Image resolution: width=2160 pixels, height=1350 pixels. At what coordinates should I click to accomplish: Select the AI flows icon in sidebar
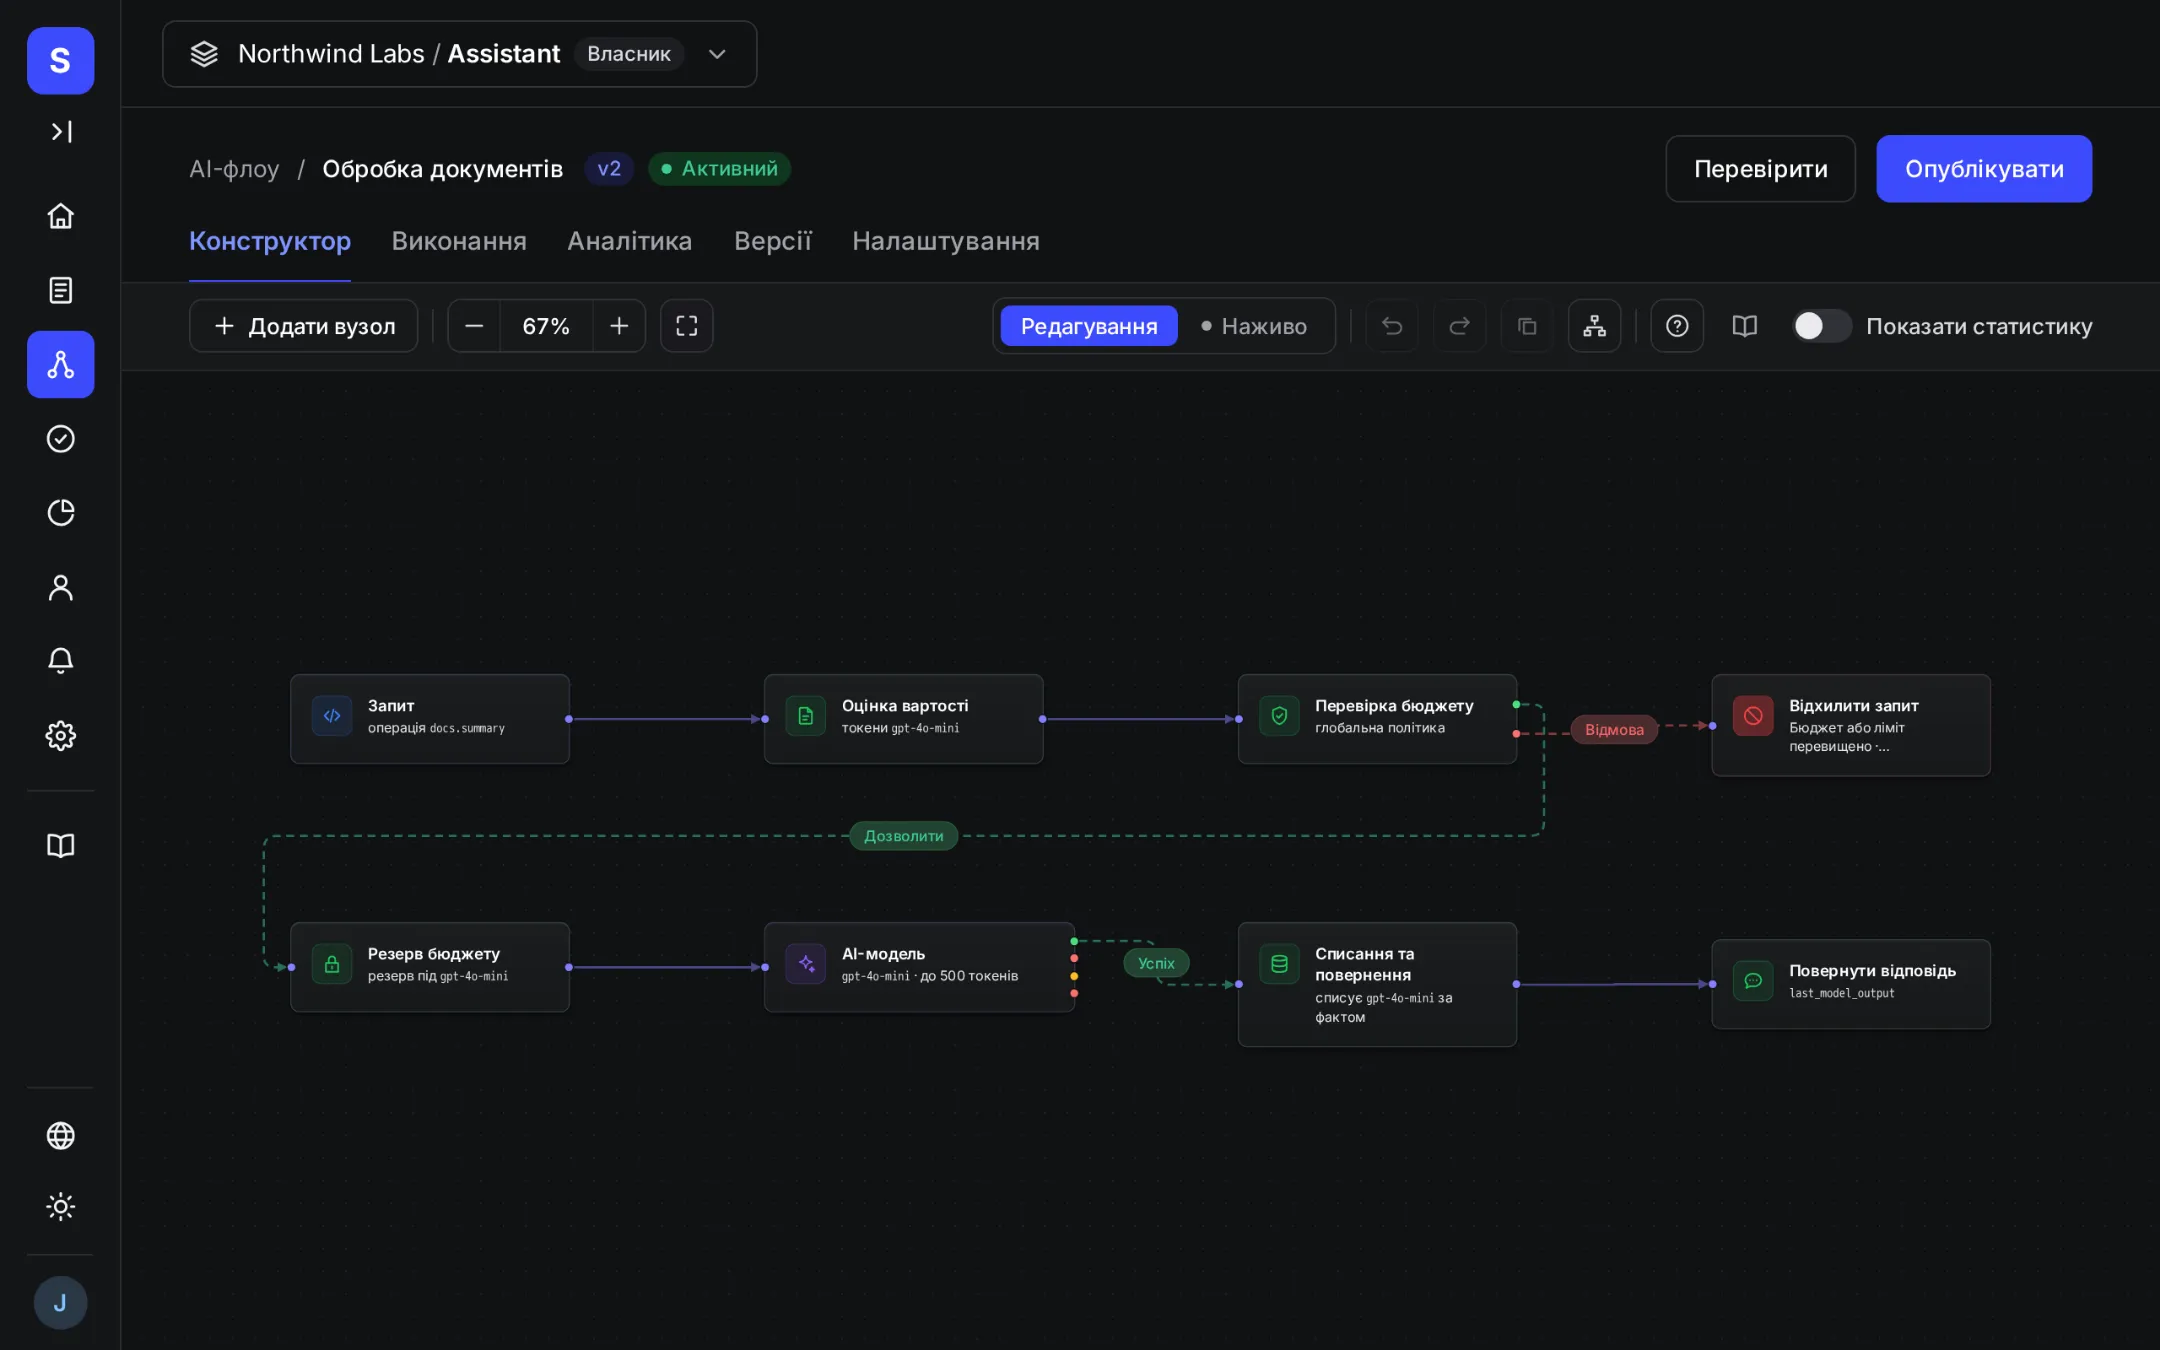pyautogui.click(x=61, y=364)
